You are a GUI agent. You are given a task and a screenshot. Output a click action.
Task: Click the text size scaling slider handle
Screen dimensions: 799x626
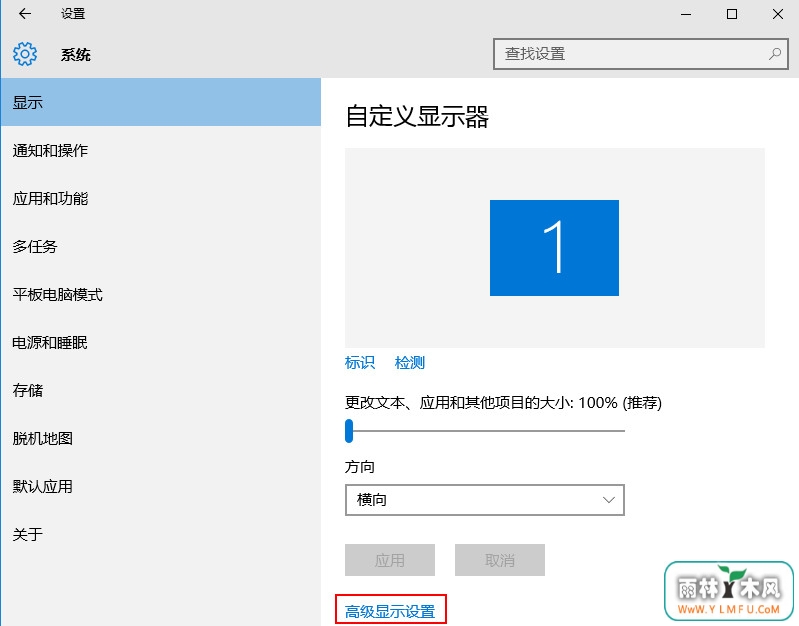click(x=349, y=431)
